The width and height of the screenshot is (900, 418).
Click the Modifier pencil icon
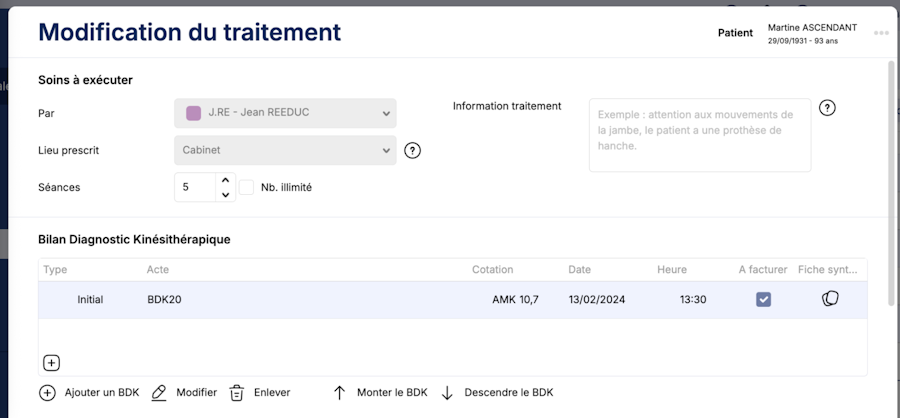159,393
